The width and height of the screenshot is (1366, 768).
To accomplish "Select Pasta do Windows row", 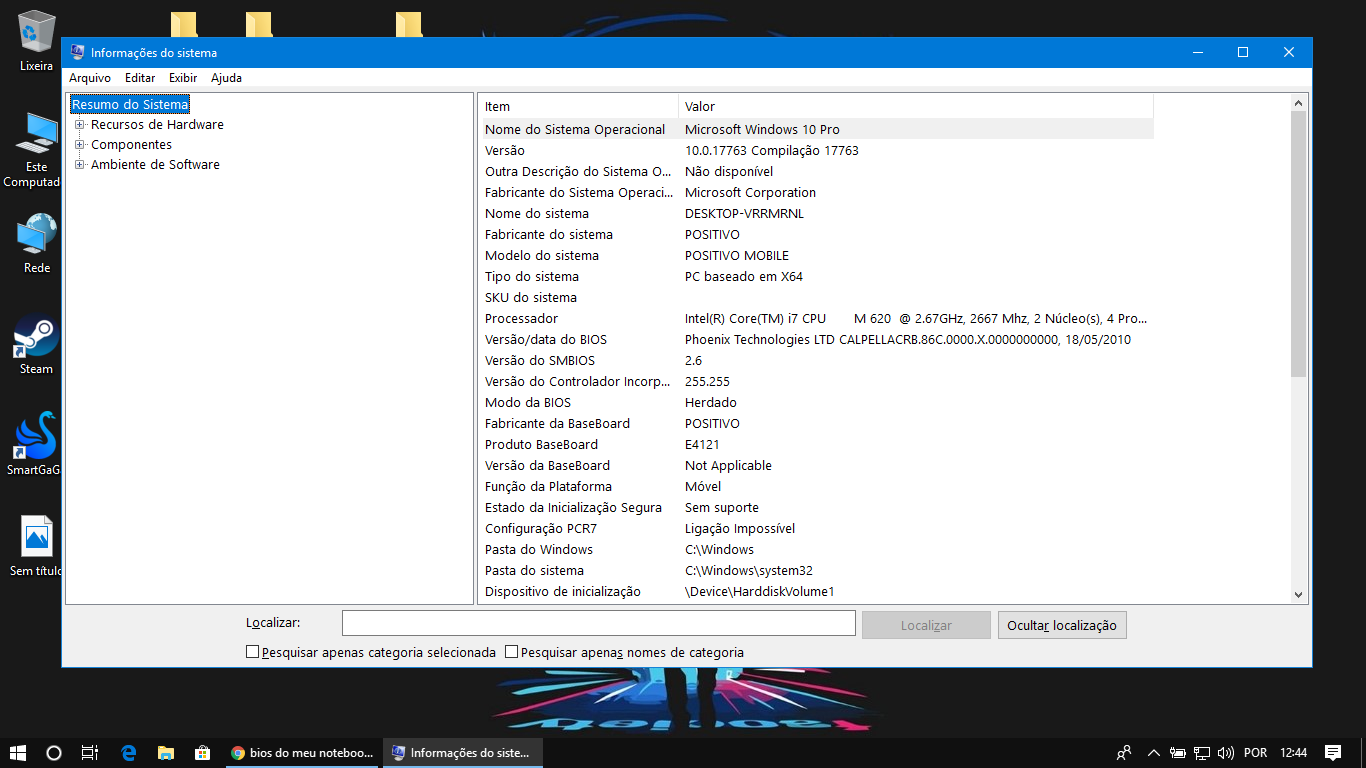I will click(x=816, y=549).
